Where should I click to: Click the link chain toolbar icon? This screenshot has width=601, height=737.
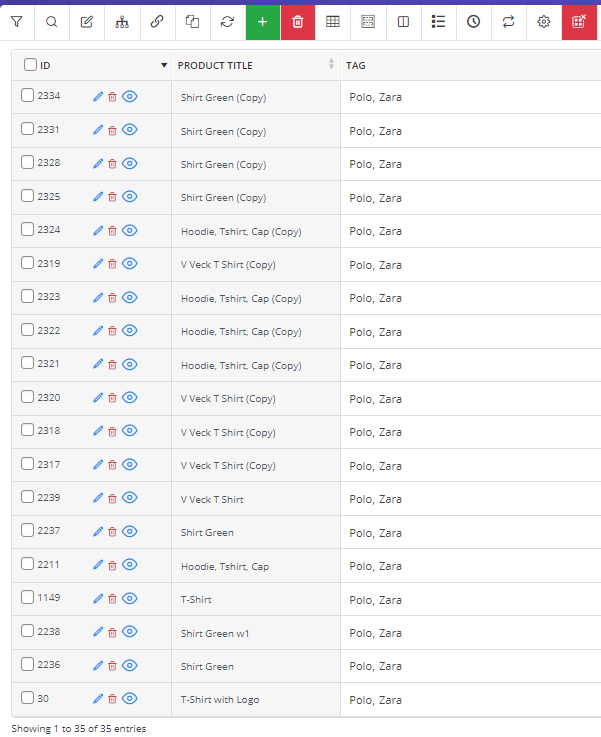click(157, 22)
